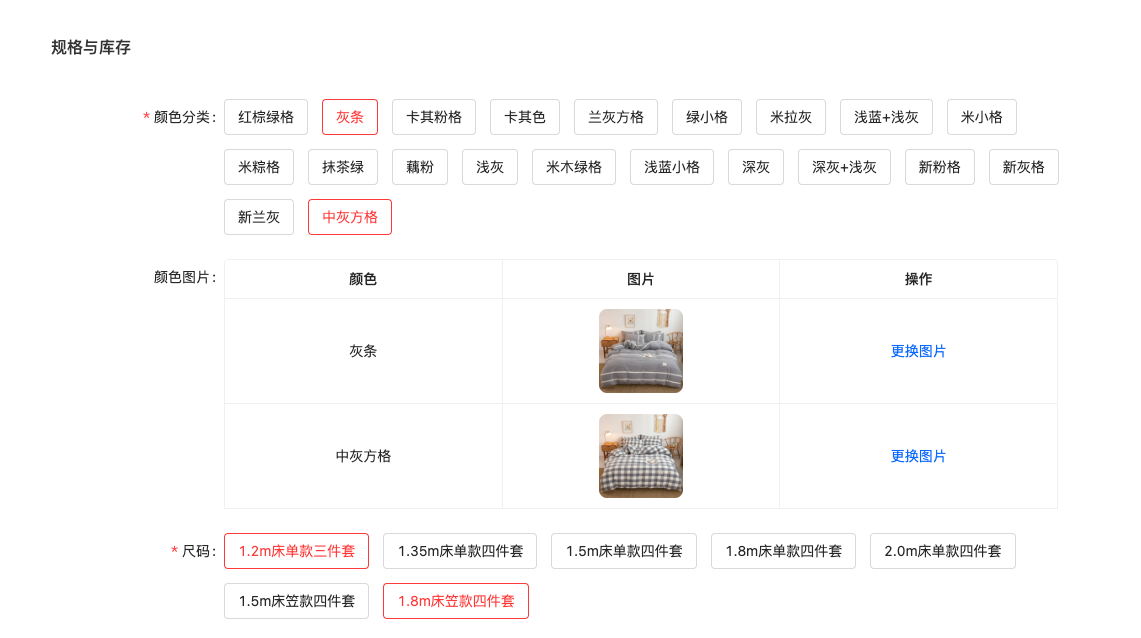The height and width of the screenshot is (638, 1141).
Task: Click 更换图片 for the 灰条 row
Action: pyautogui.click(x=918, y=351)
